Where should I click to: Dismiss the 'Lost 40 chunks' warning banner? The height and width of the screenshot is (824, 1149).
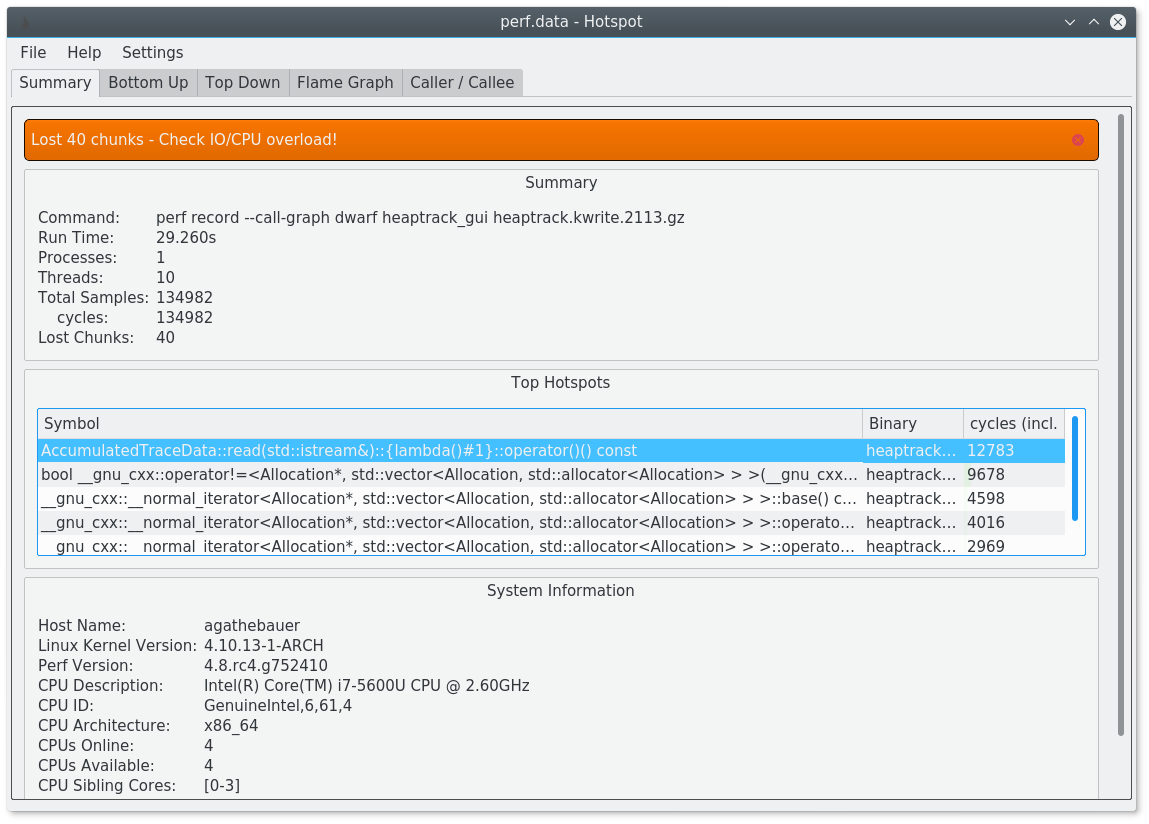(1077, 140)
